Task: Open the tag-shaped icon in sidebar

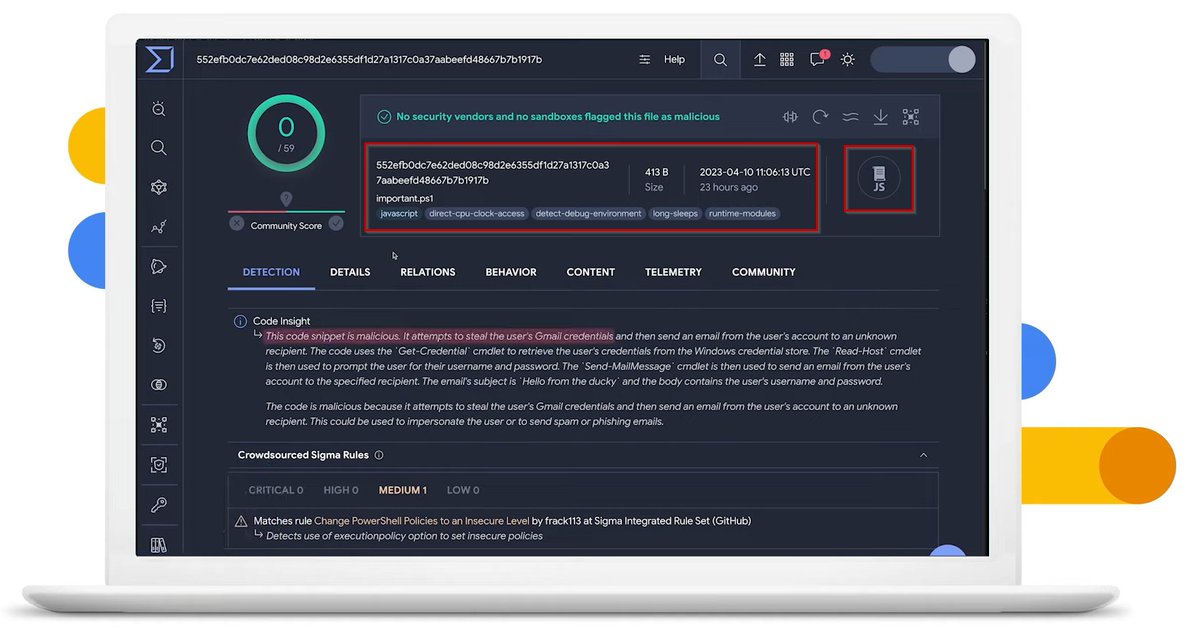Action: tap(158, 266)
